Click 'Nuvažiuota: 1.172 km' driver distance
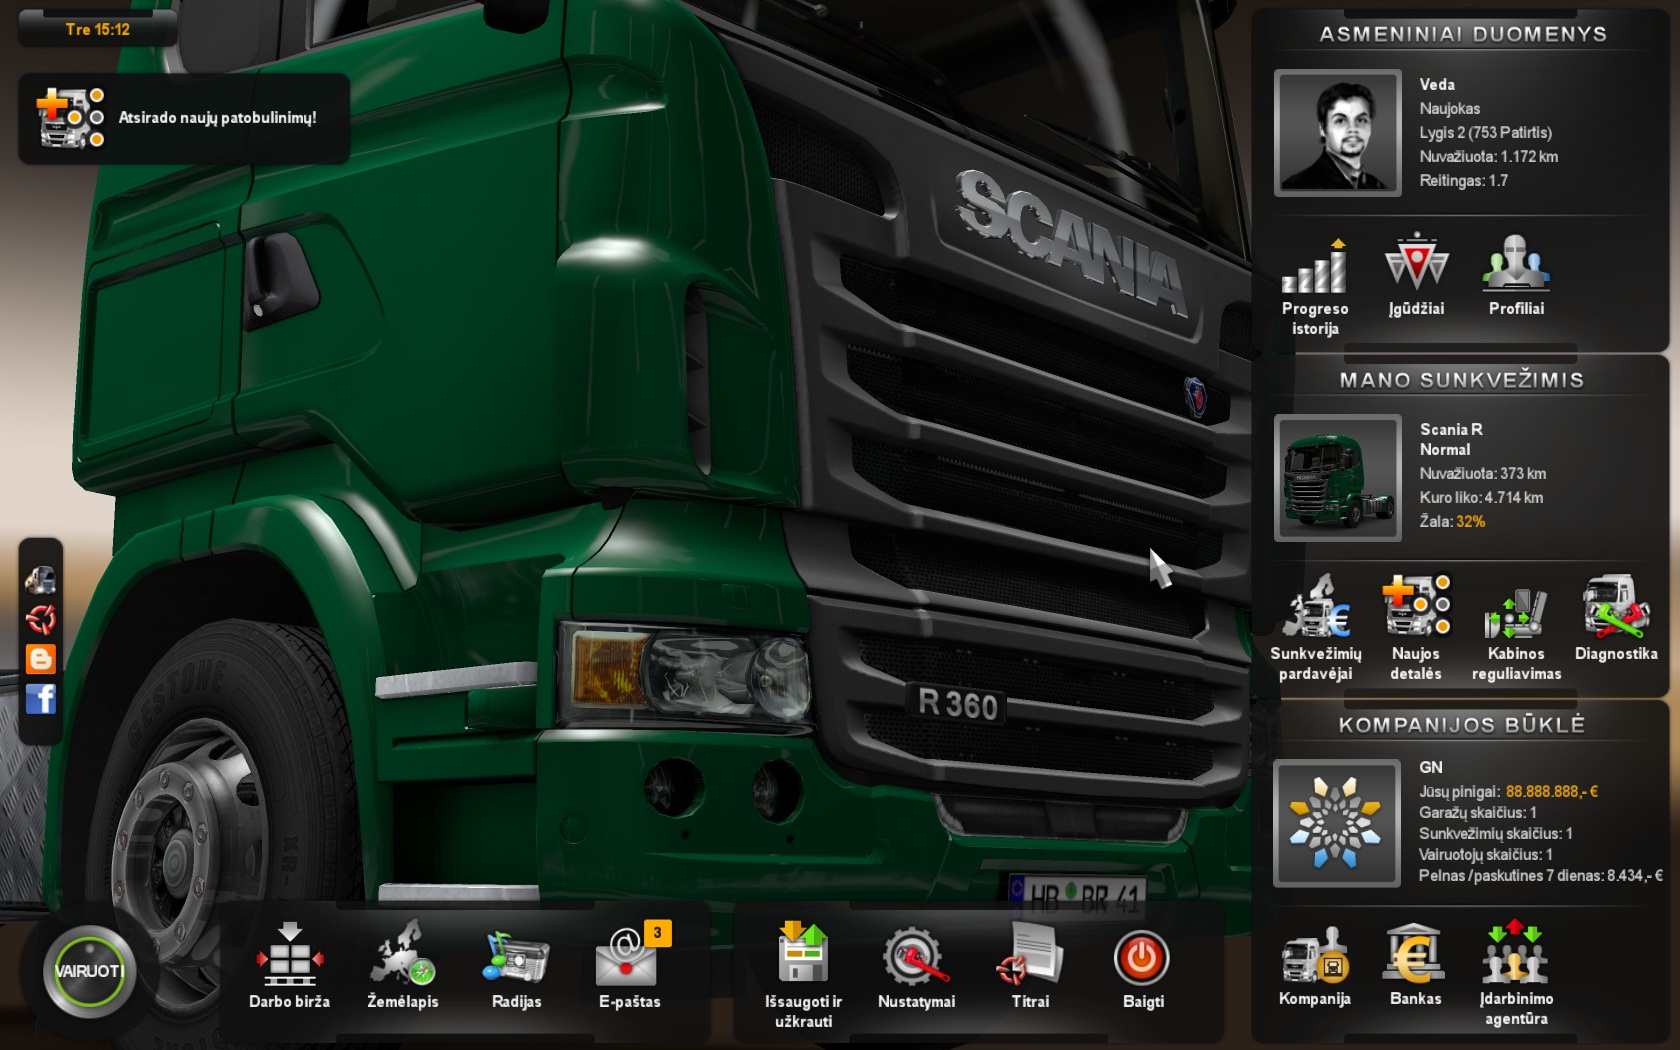The height and width of the screenshot is (1050, 1680). [1488, 157]
